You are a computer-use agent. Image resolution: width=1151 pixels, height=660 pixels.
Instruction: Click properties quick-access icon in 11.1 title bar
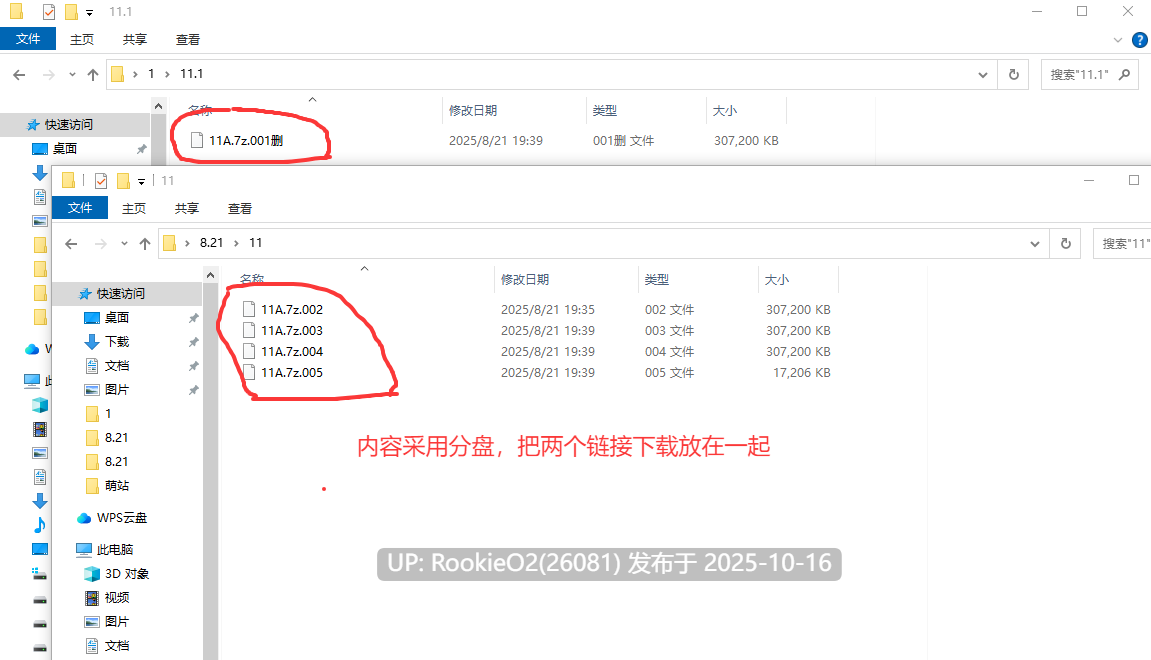click(x=49, y=12)
